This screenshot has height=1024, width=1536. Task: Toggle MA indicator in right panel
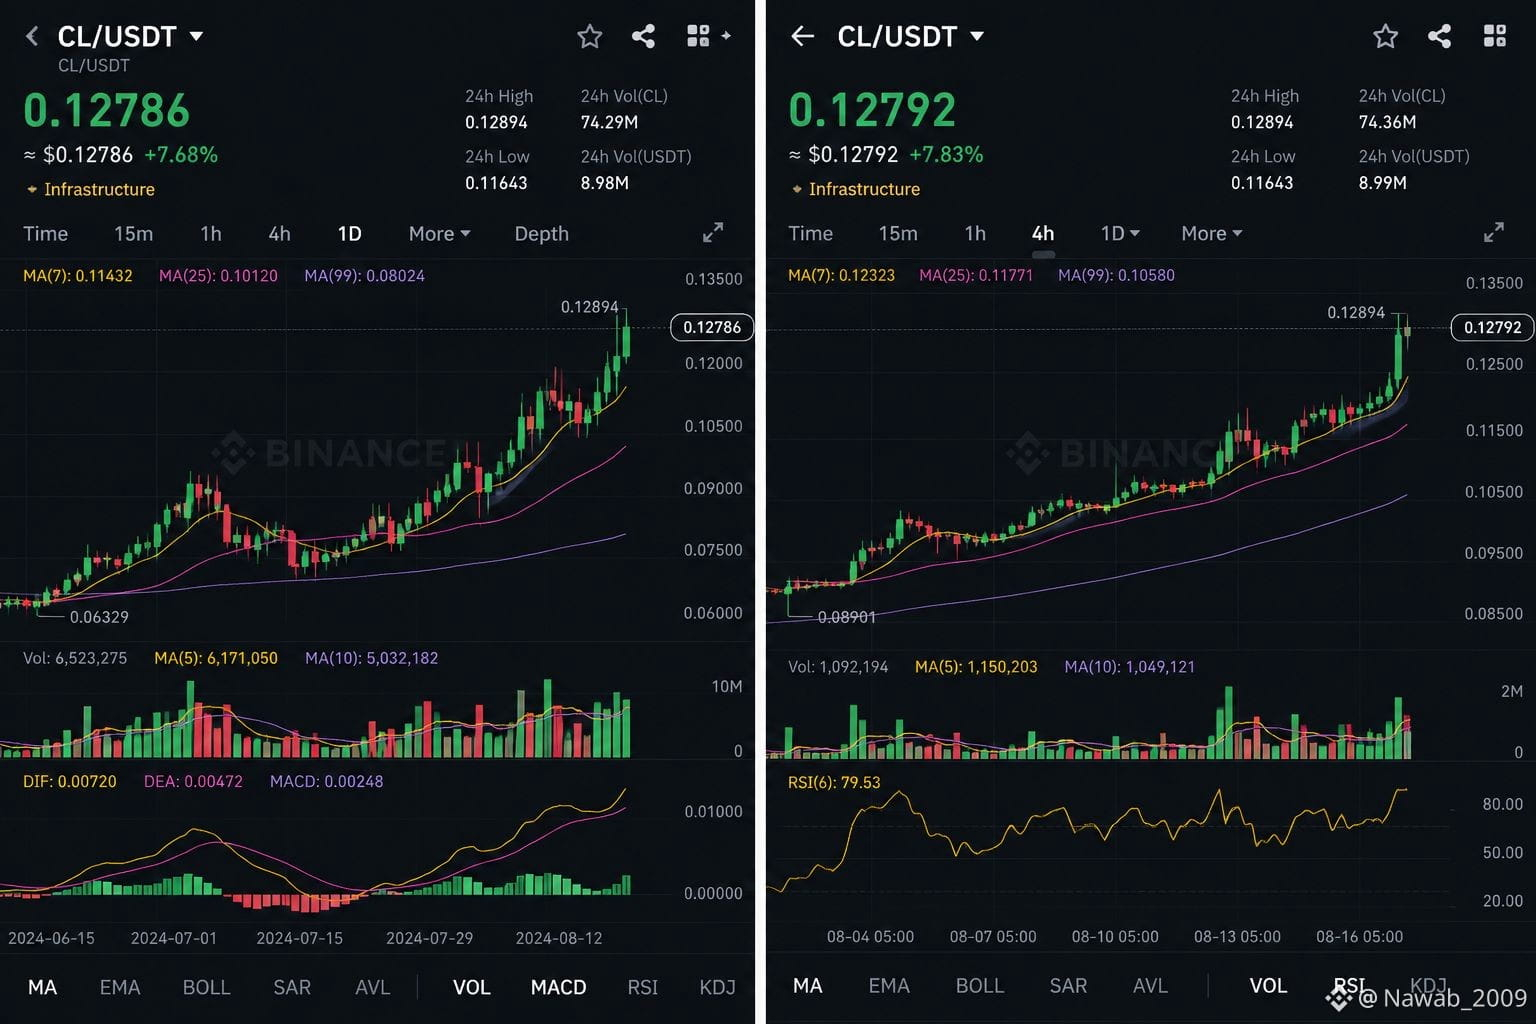click(807, 986)
